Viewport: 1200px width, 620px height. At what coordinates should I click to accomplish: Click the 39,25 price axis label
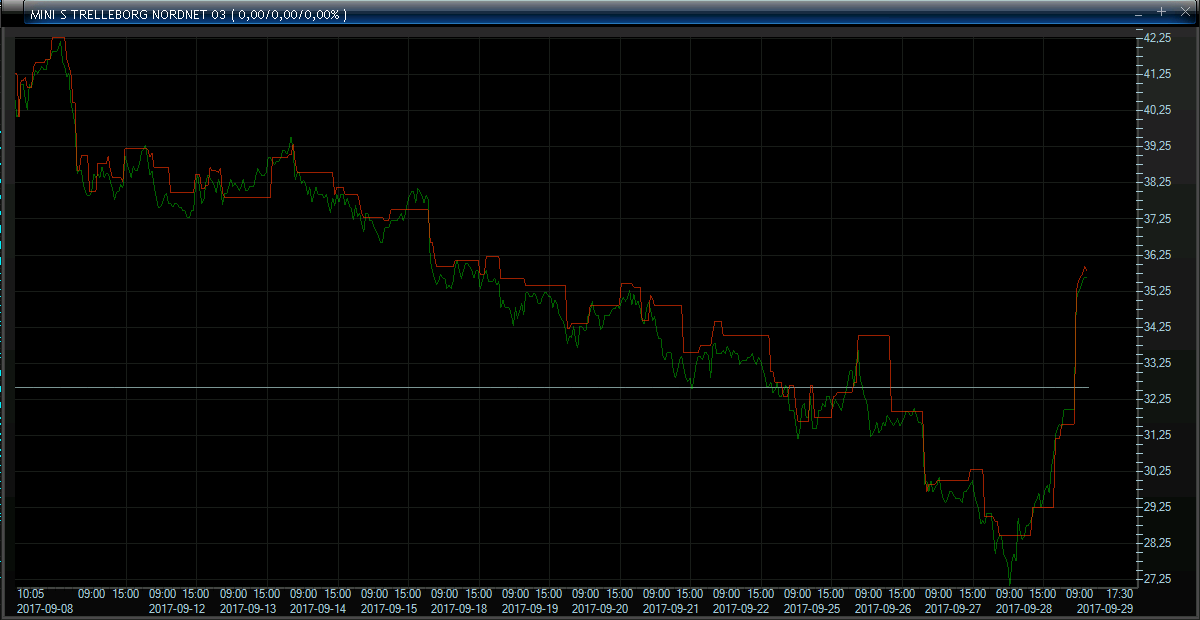pos(1157,146)
